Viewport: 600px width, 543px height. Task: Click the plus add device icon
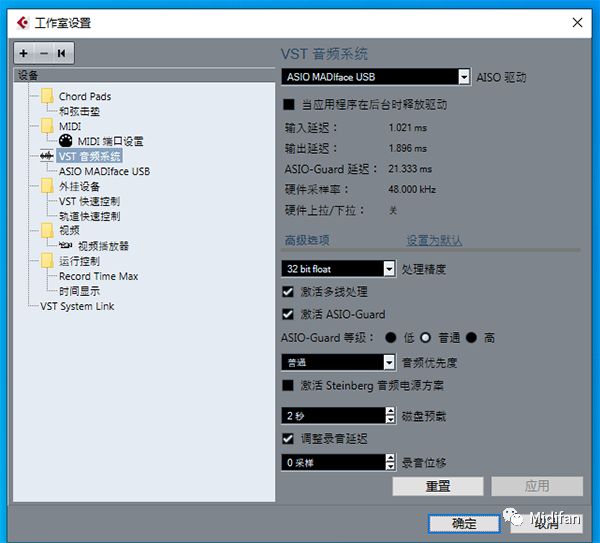point(24,53)
